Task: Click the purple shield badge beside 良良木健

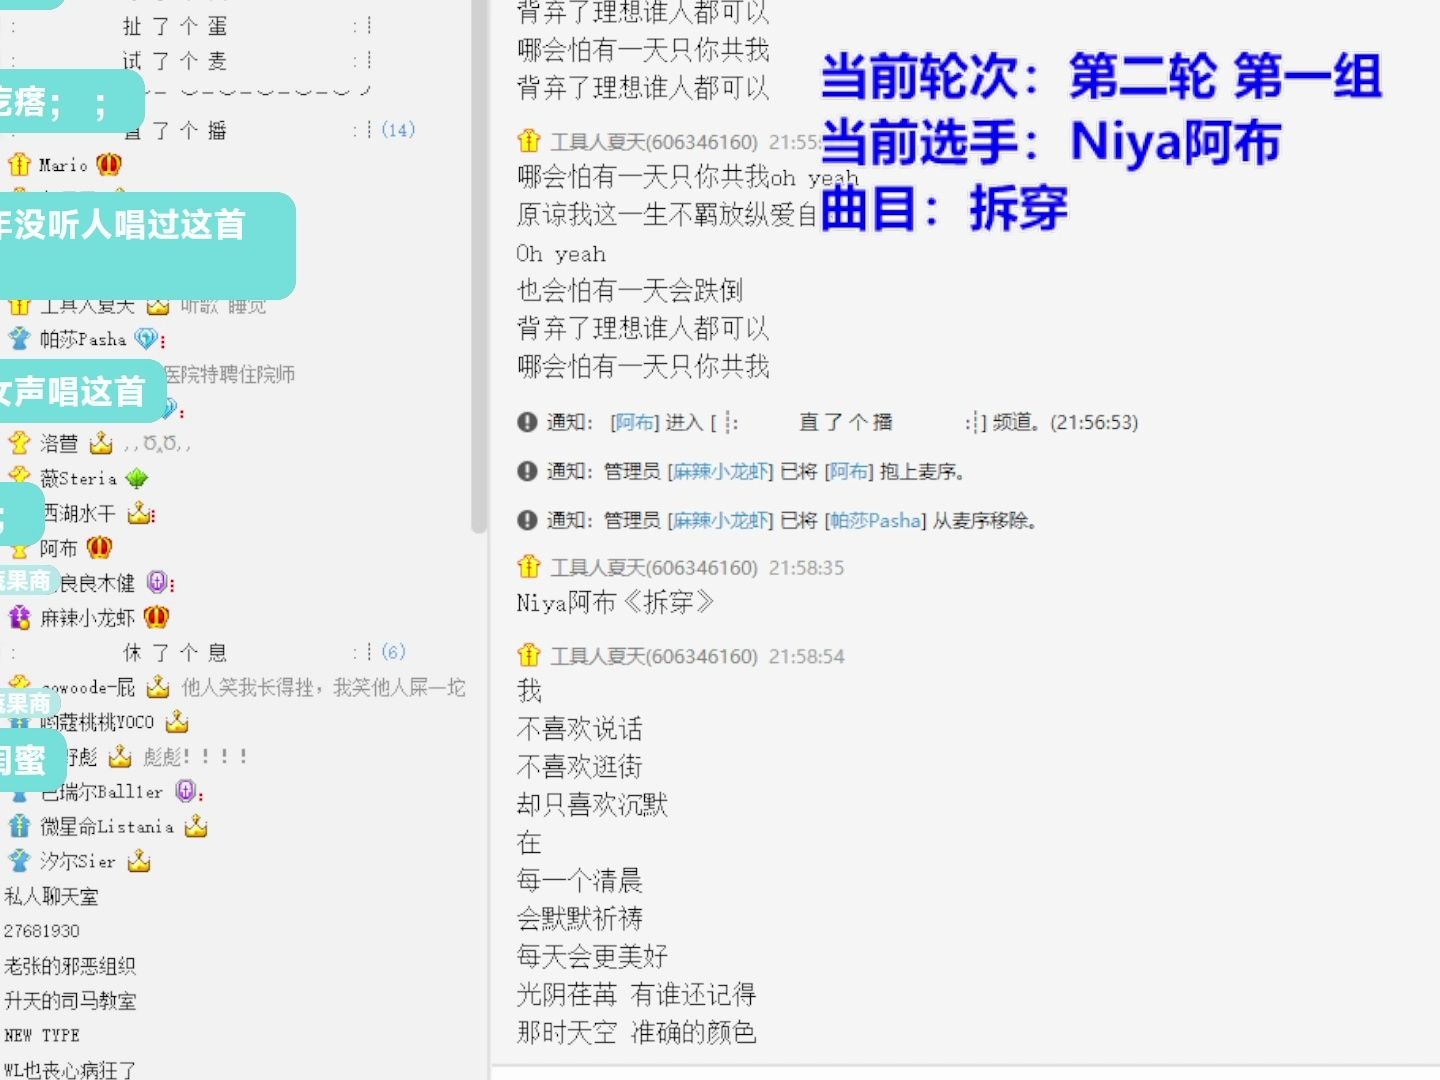Action: point(157,582)
